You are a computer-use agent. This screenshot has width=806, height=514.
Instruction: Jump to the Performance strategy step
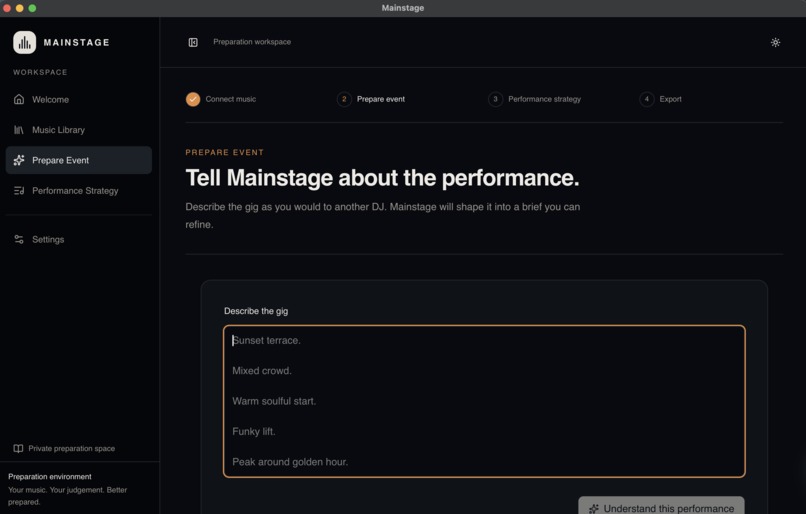535,99
